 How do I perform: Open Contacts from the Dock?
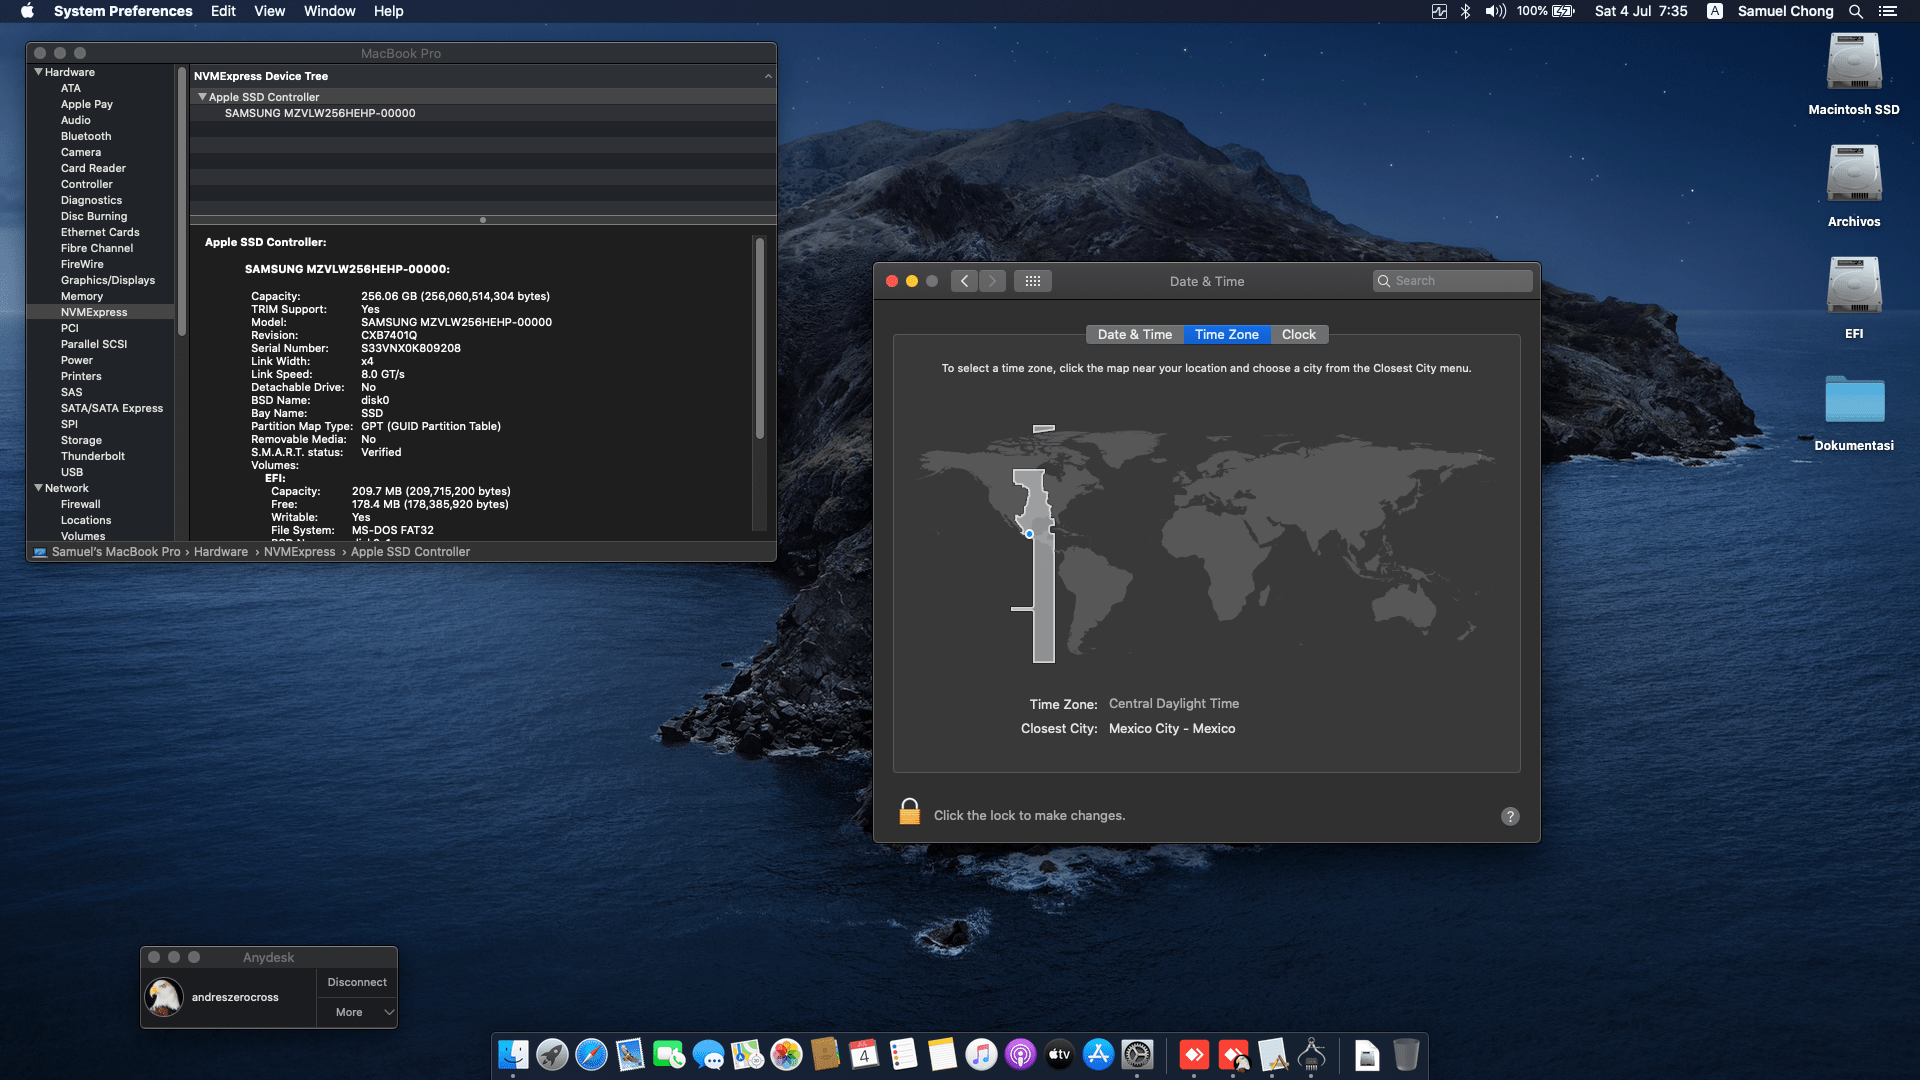pyautogui.click(x=825, y=1054)
